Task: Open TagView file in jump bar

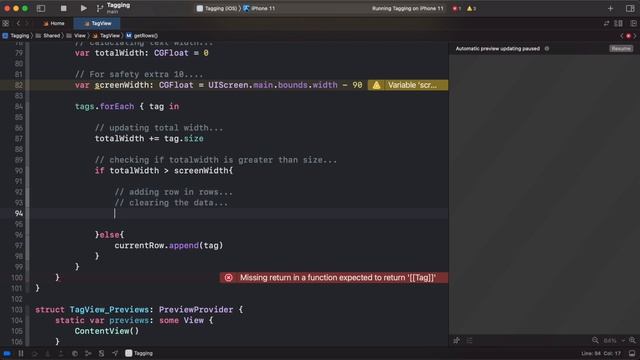Action: click(106, 36)
